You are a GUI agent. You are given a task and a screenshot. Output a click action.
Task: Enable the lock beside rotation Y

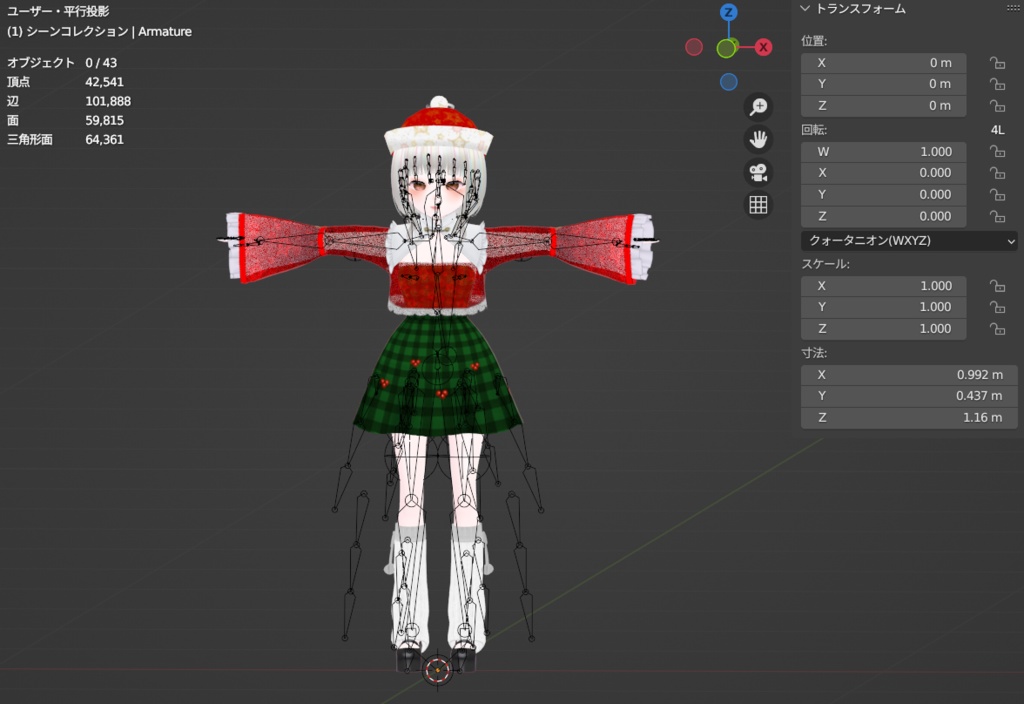(997, 194)
